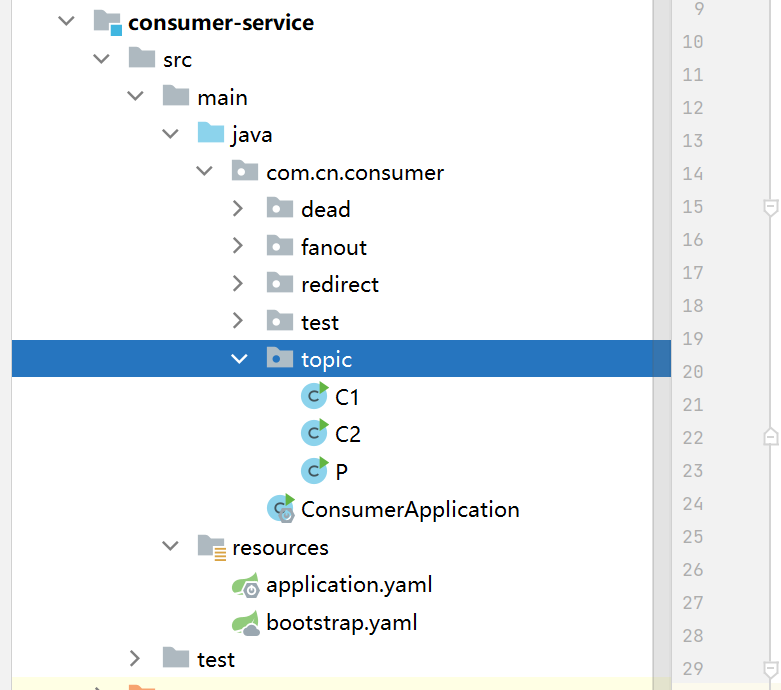Image resolution: width=781 pixels, height=690 pixels.
Task: Click gutter line number 20
Action: click(693, 372)
